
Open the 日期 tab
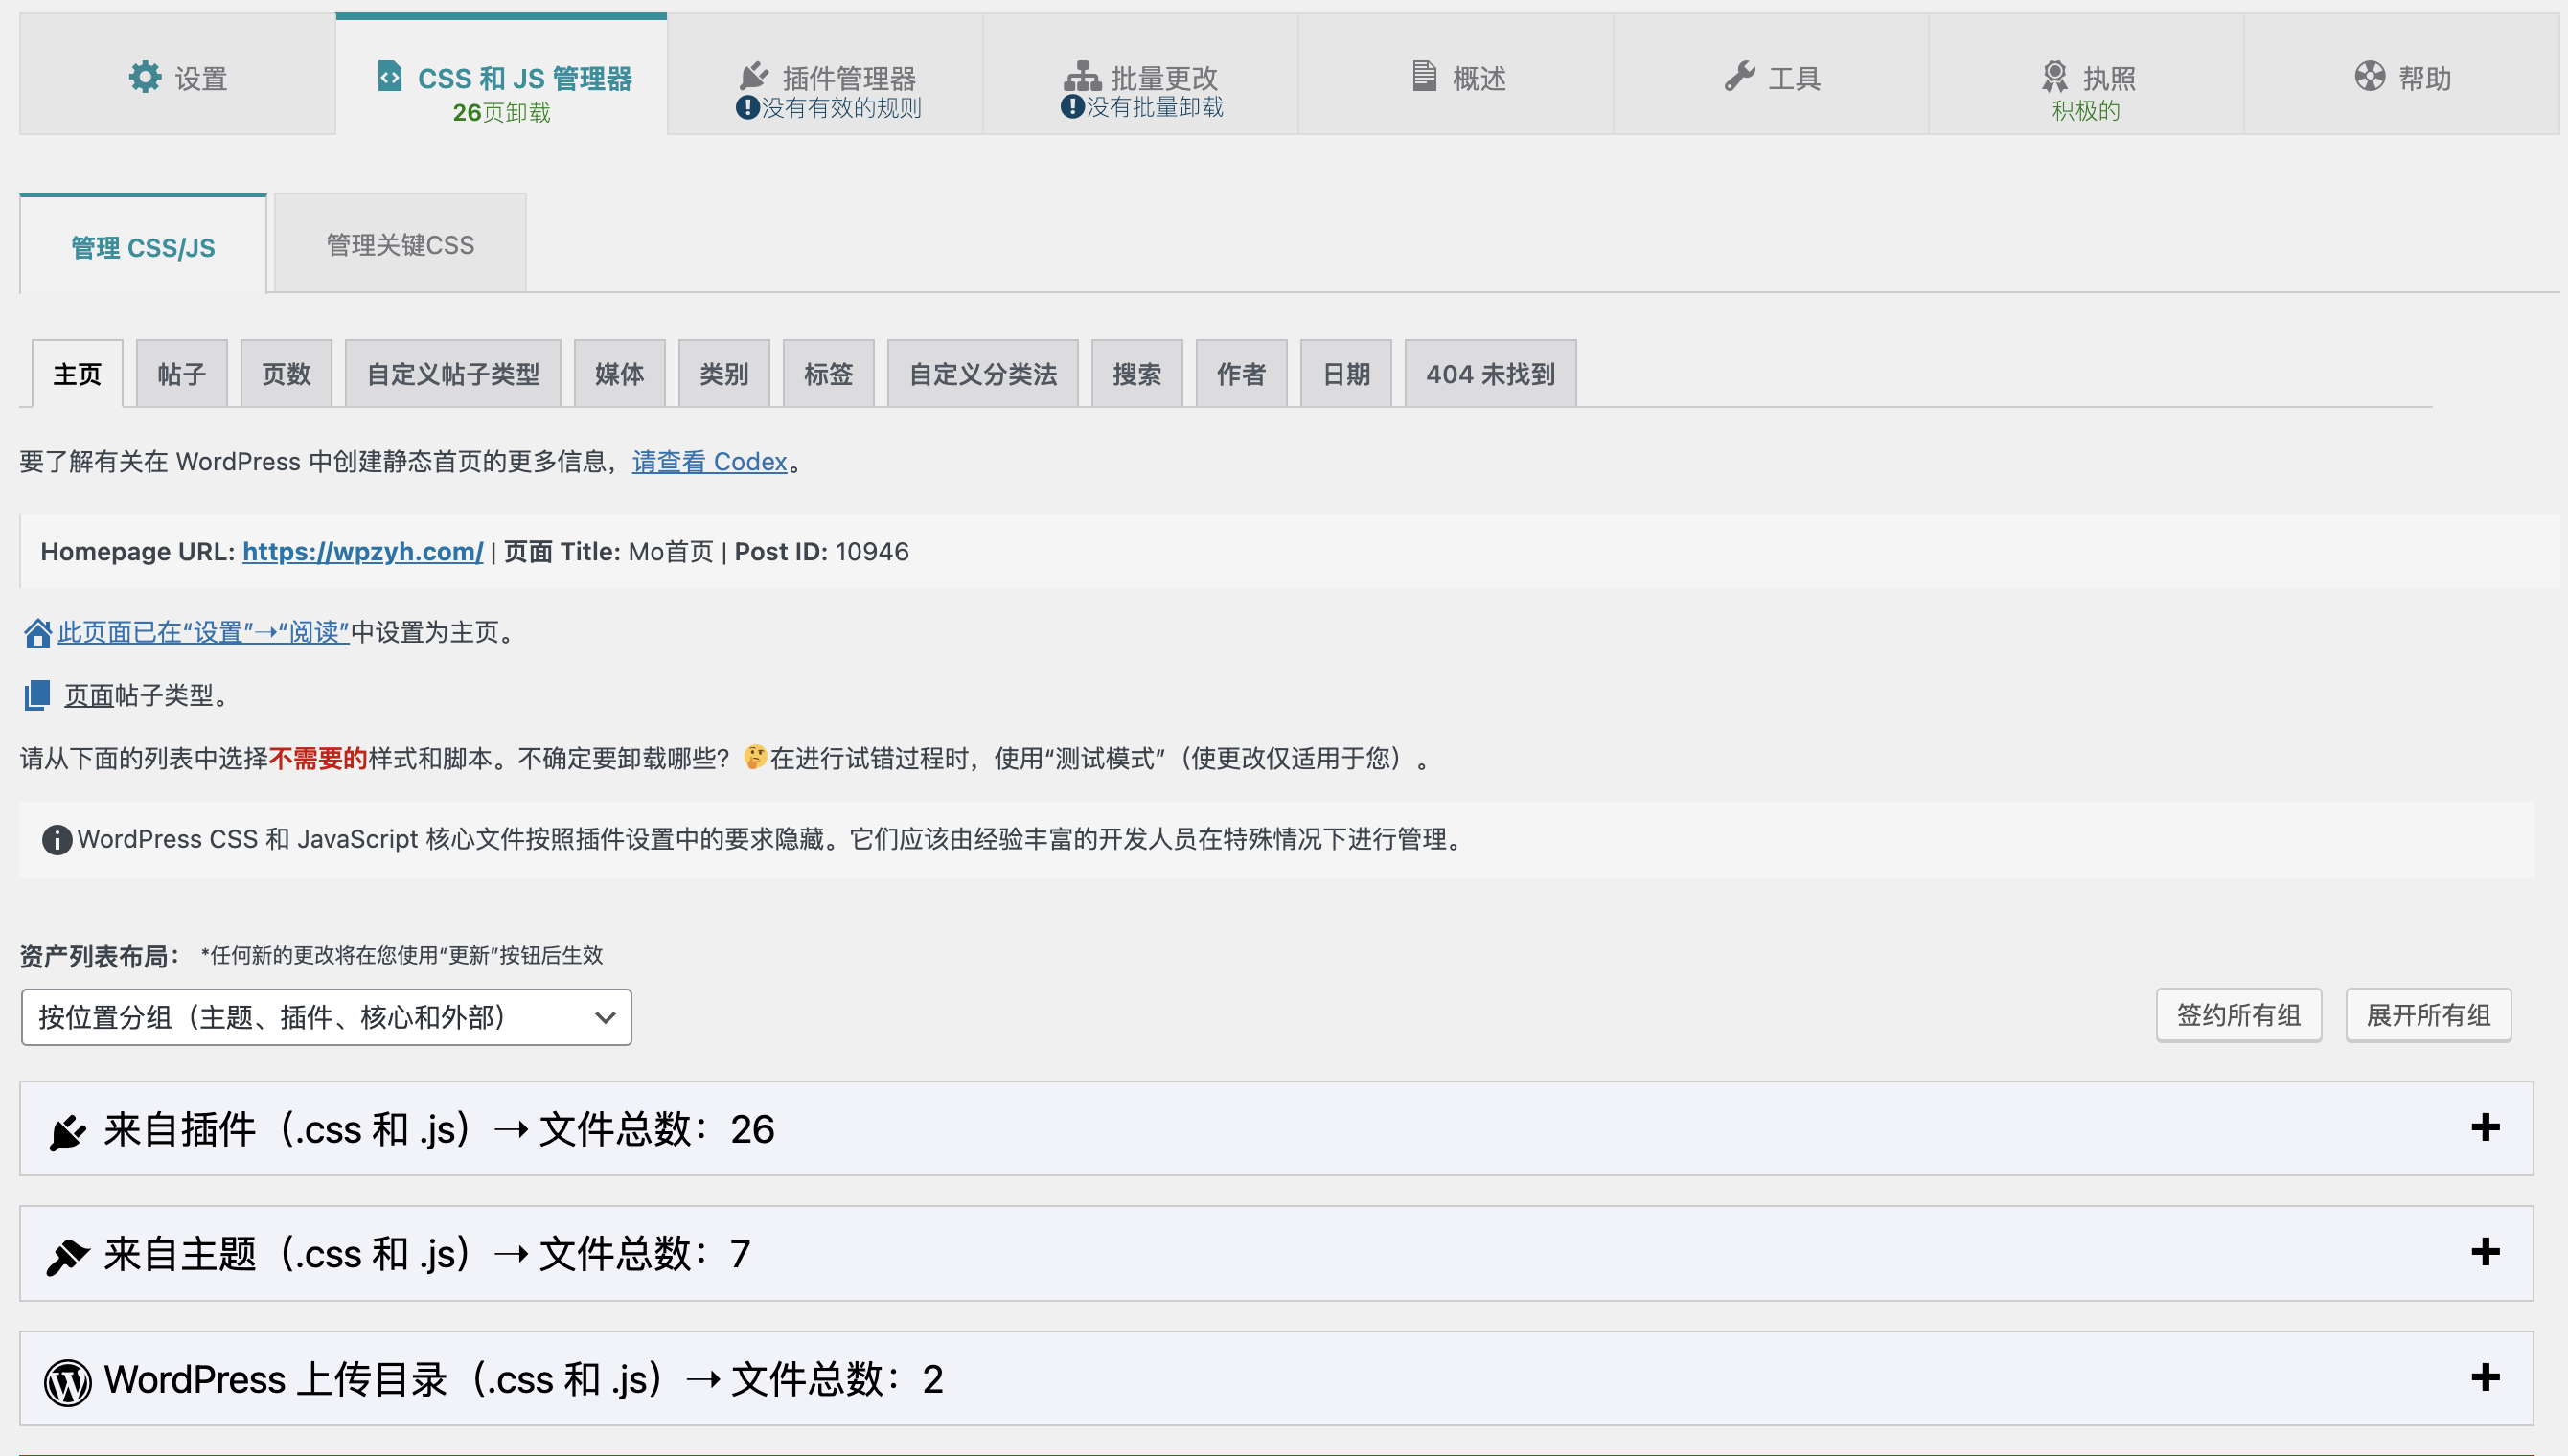pos(1346,374)
